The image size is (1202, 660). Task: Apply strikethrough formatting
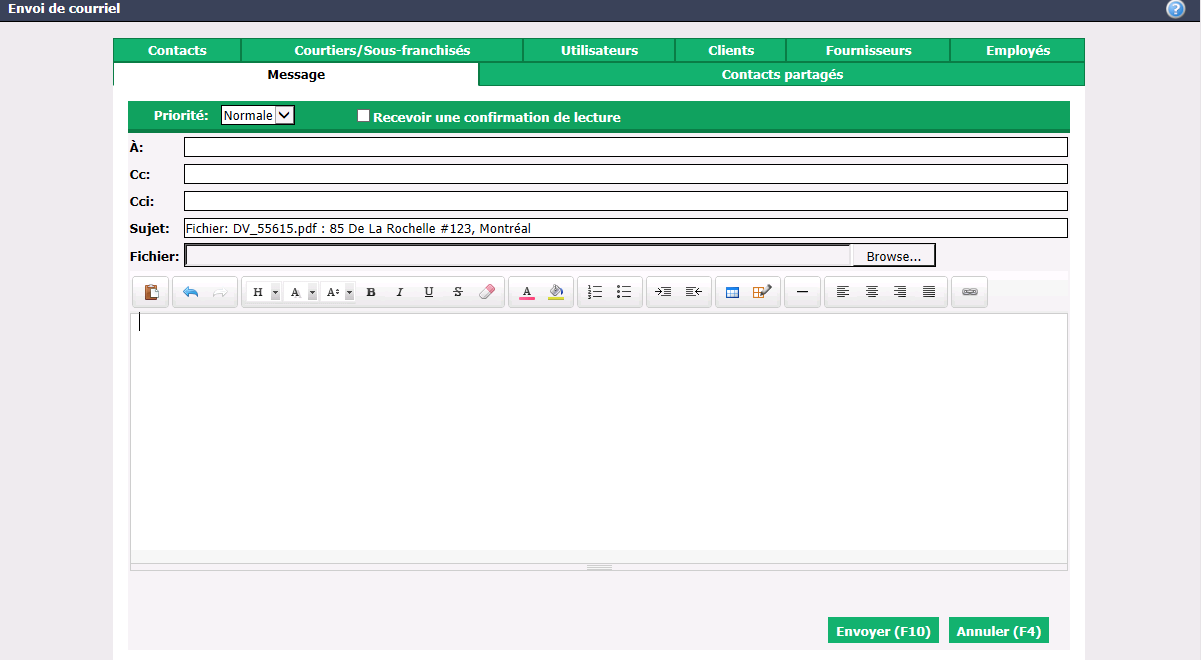458,292
